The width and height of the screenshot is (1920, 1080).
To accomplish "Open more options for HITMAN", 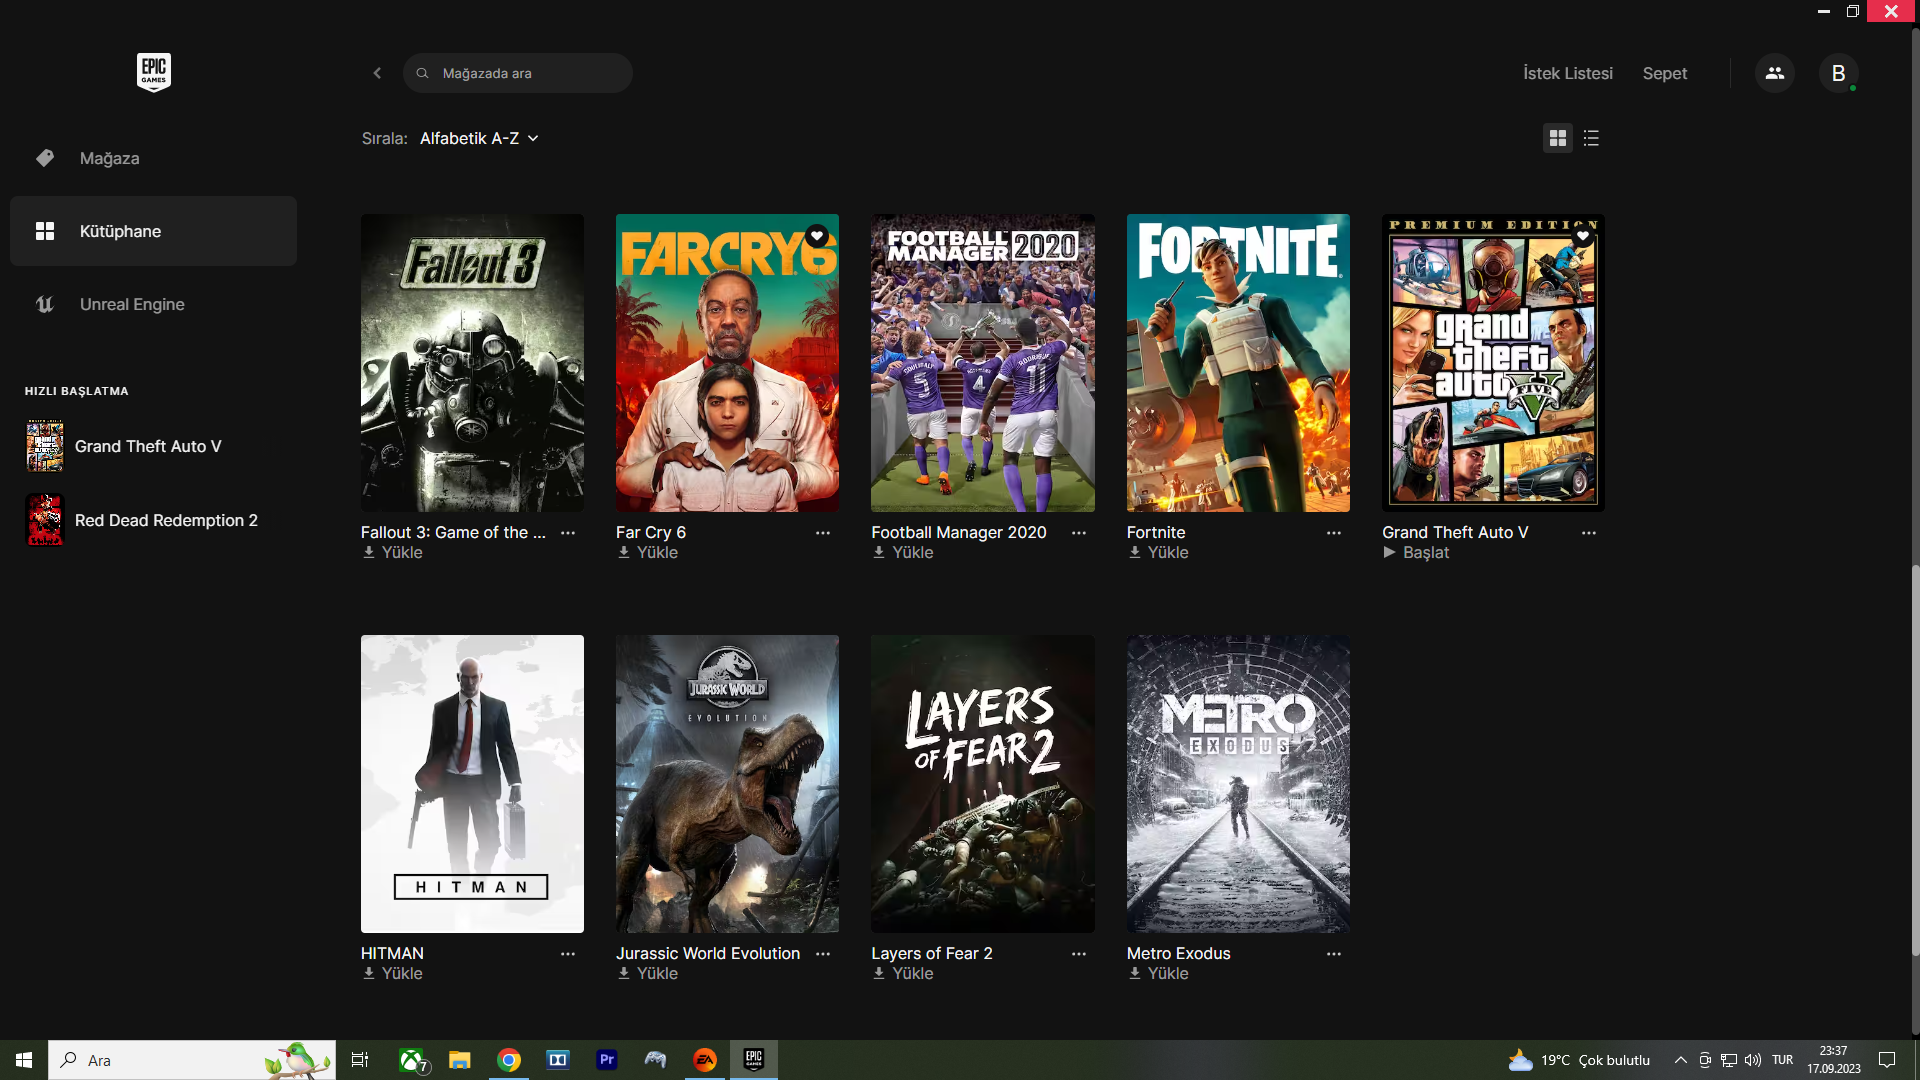I will [x=568, y=954].
